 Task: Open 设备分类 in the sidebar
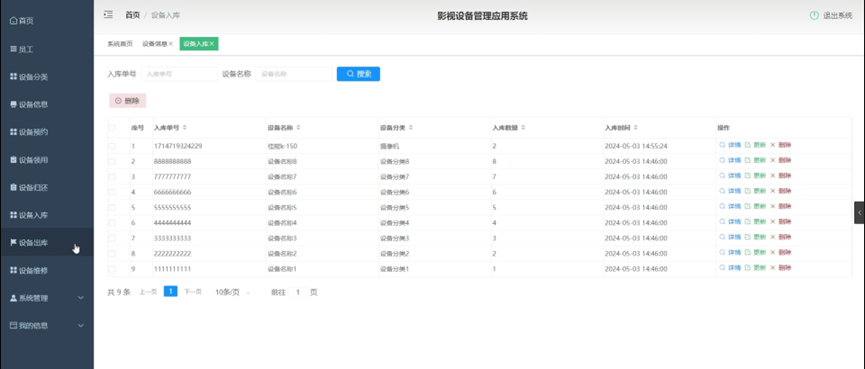(x=47, y=77)
